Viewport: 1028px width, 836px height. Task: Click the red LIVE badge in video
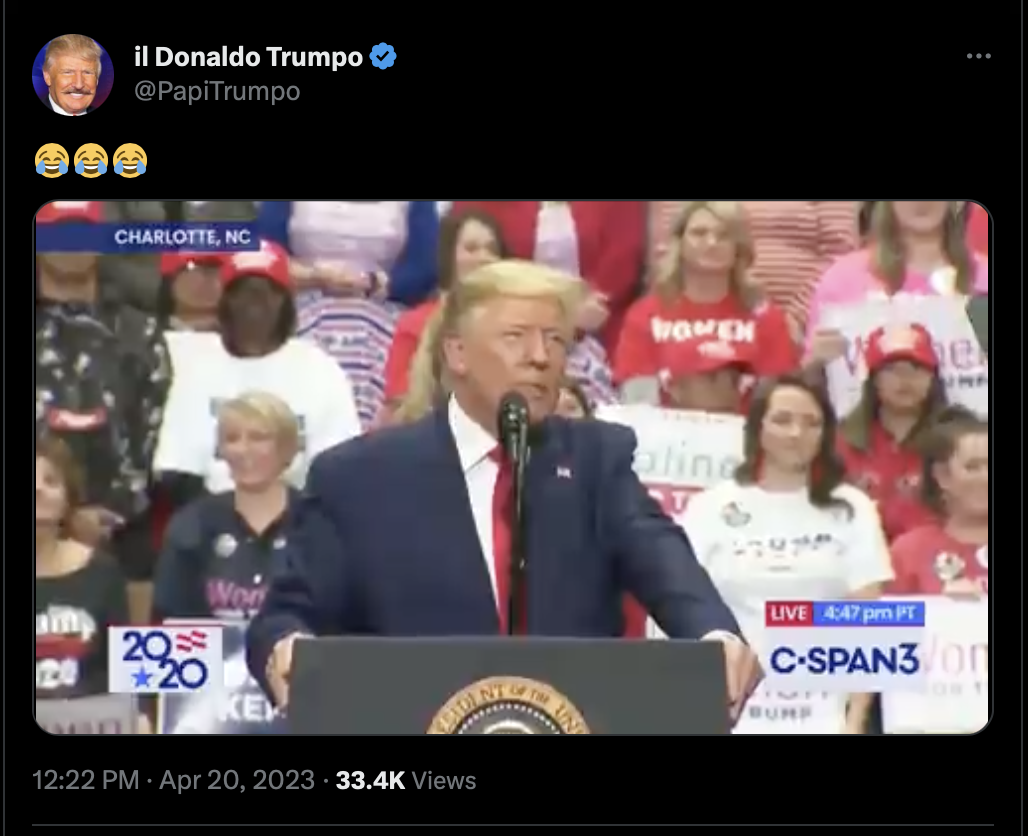[789, 613]
